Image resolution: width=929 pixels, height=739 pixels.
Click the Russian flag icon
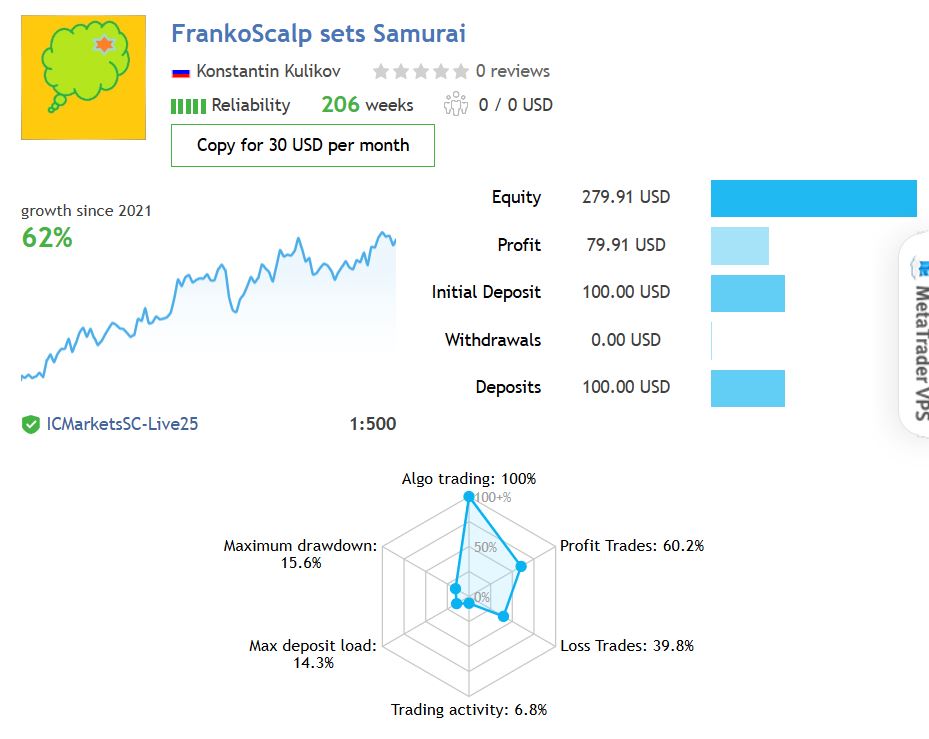(181, 72)
